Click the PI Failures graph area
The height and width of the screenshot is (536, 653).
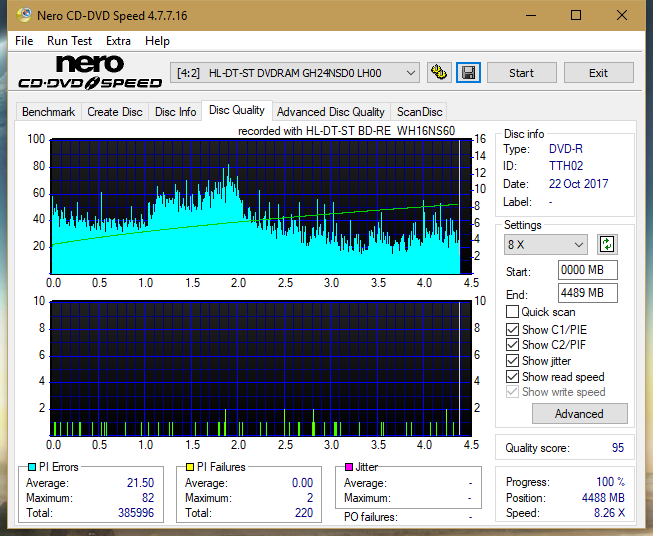tap(261, 368)
